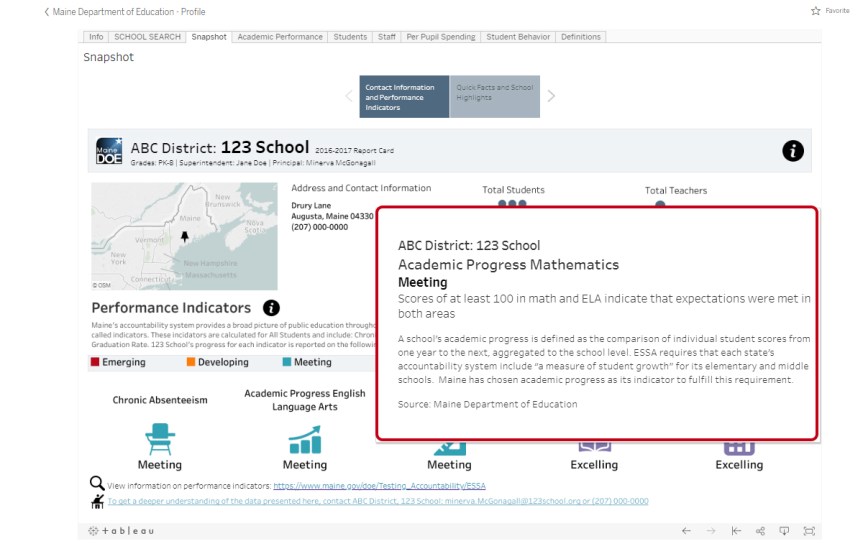Go to next story point with right chevron
This screenshot has height=549, width=863.
coord(551,97)
